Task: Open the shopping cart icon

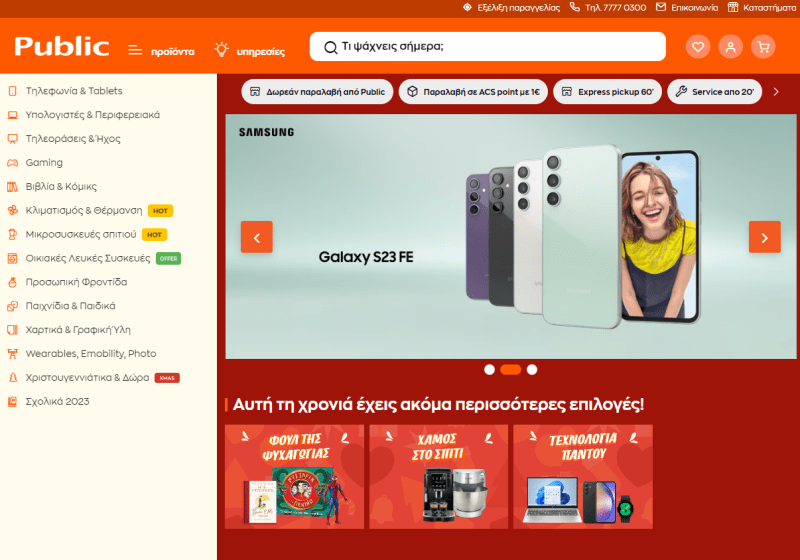Action: [763, 47]
